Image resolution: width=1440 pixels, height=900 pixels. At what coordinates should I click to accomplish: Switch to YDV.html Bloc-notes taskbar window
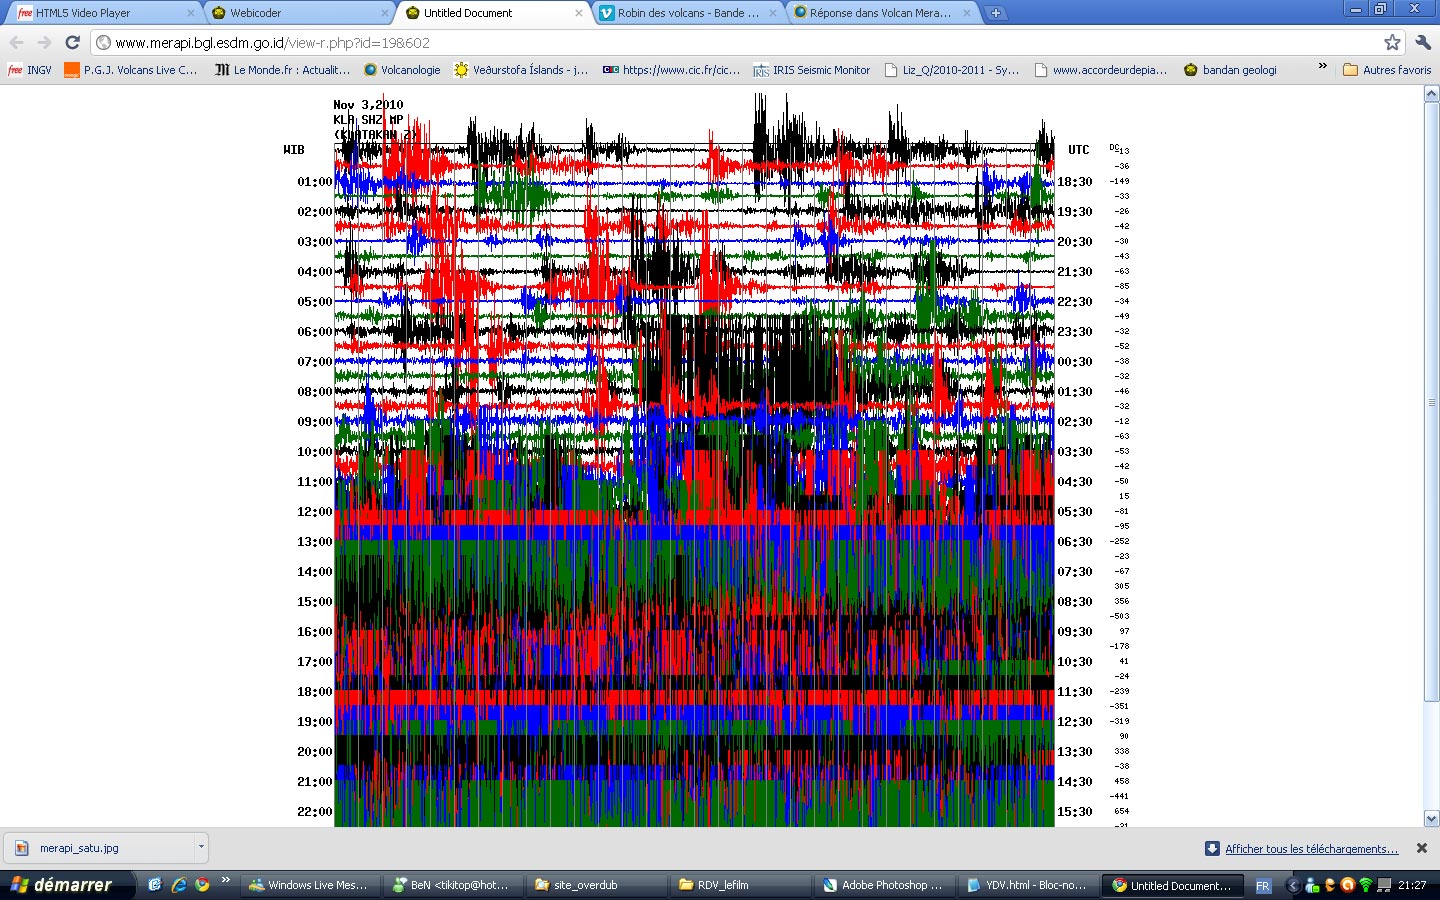(x=1027, y=885)
